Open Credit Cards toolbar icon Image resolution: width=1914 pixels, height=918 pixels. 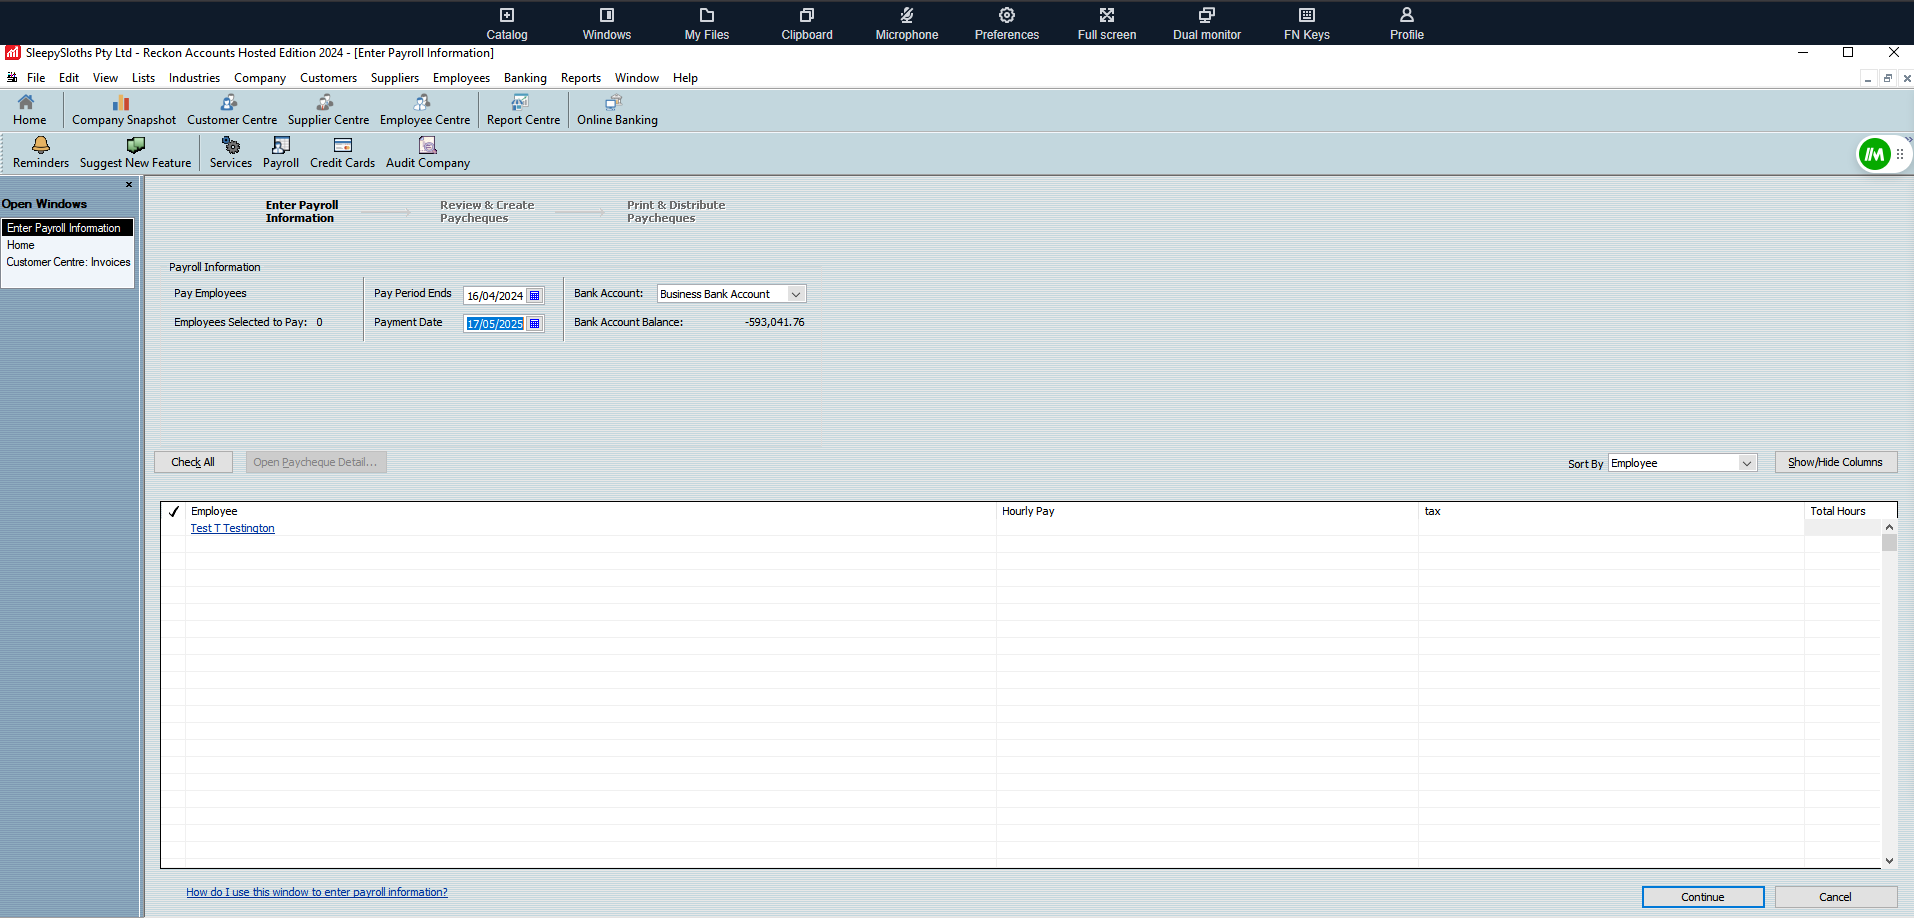click(342, 153)
